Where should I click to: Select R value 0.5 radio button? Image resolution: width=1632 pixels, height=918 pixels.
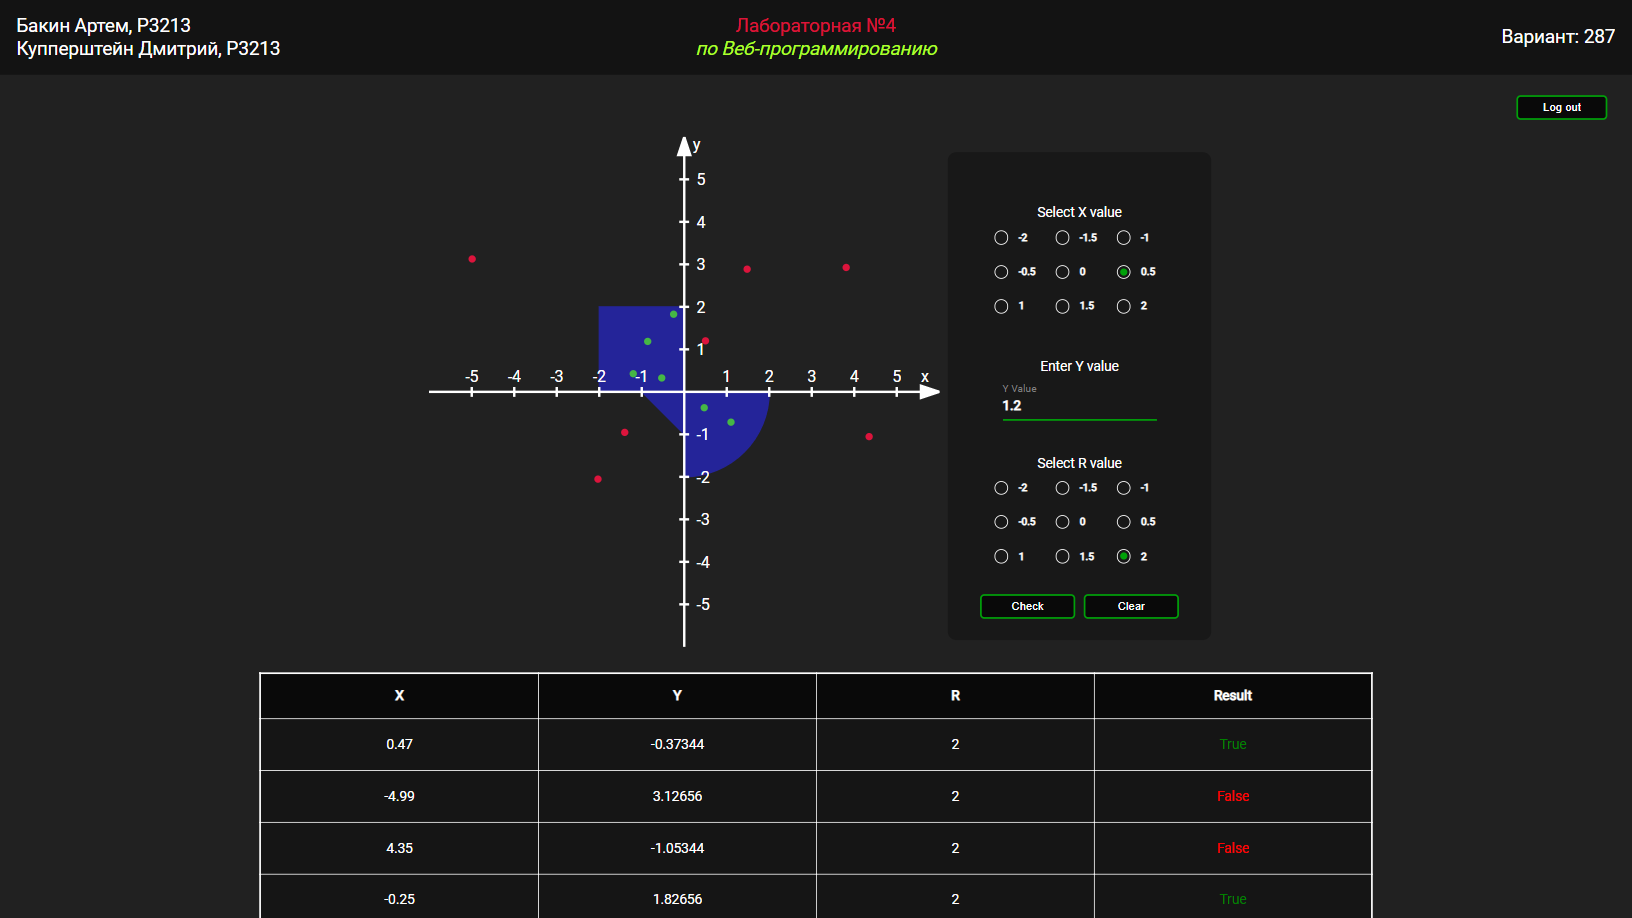[1124, 522]
